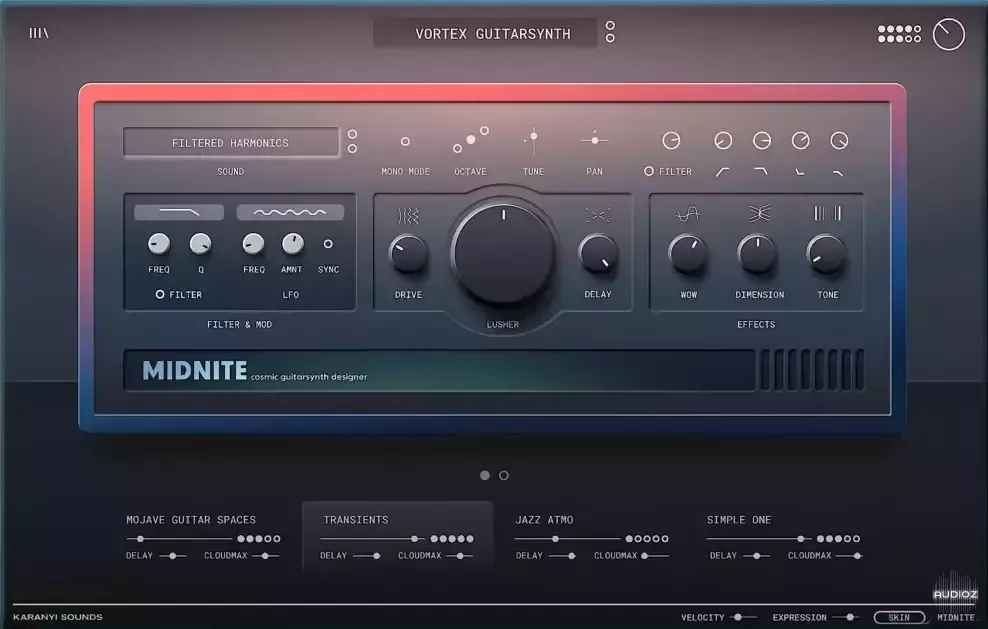The image size is (988, 629).
Task: Adjust the Velocity slider
Action: pyautogui.click(x=744, y=618)
